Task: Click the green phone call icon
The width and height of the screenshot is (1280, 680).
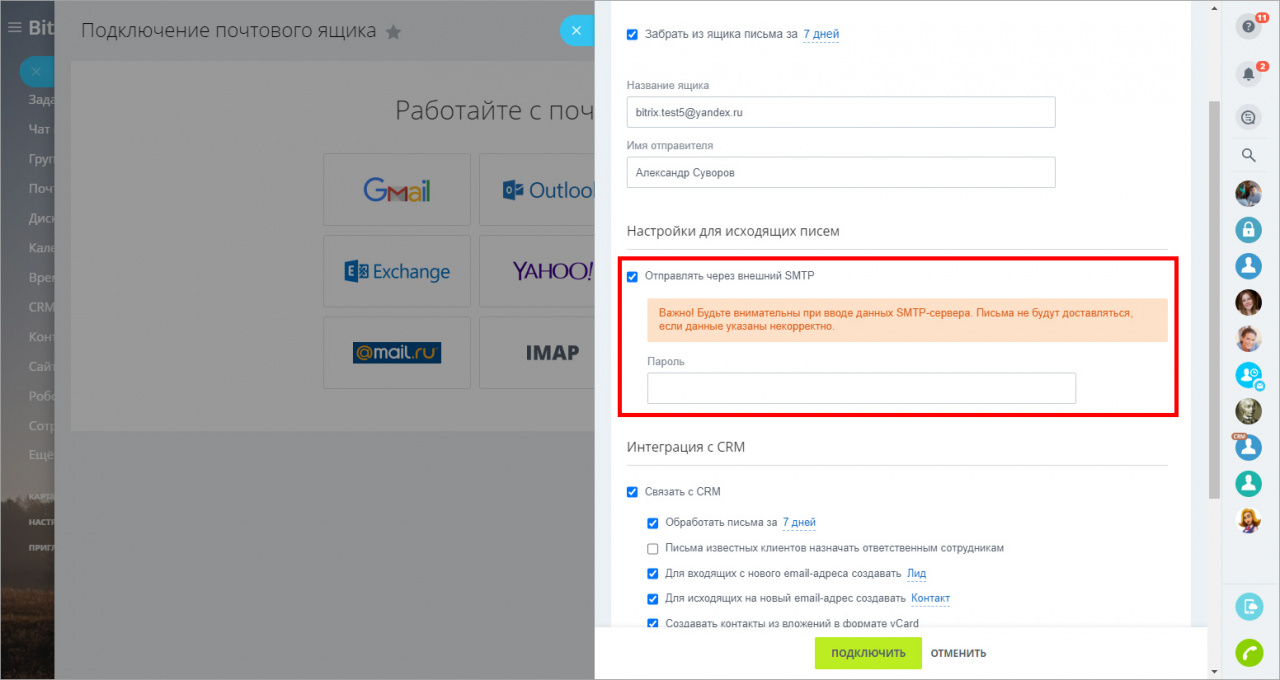Action: click(1249, 652)
